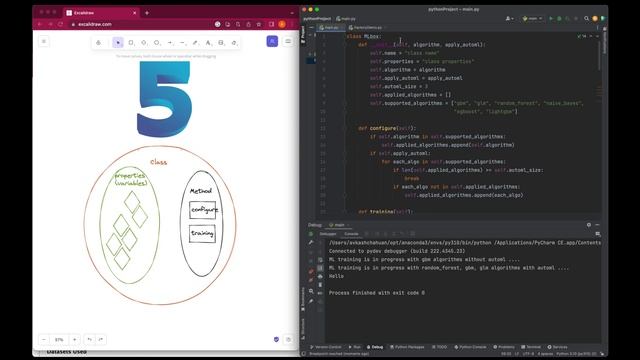Open Python Packages tool window

click(407, 347)
